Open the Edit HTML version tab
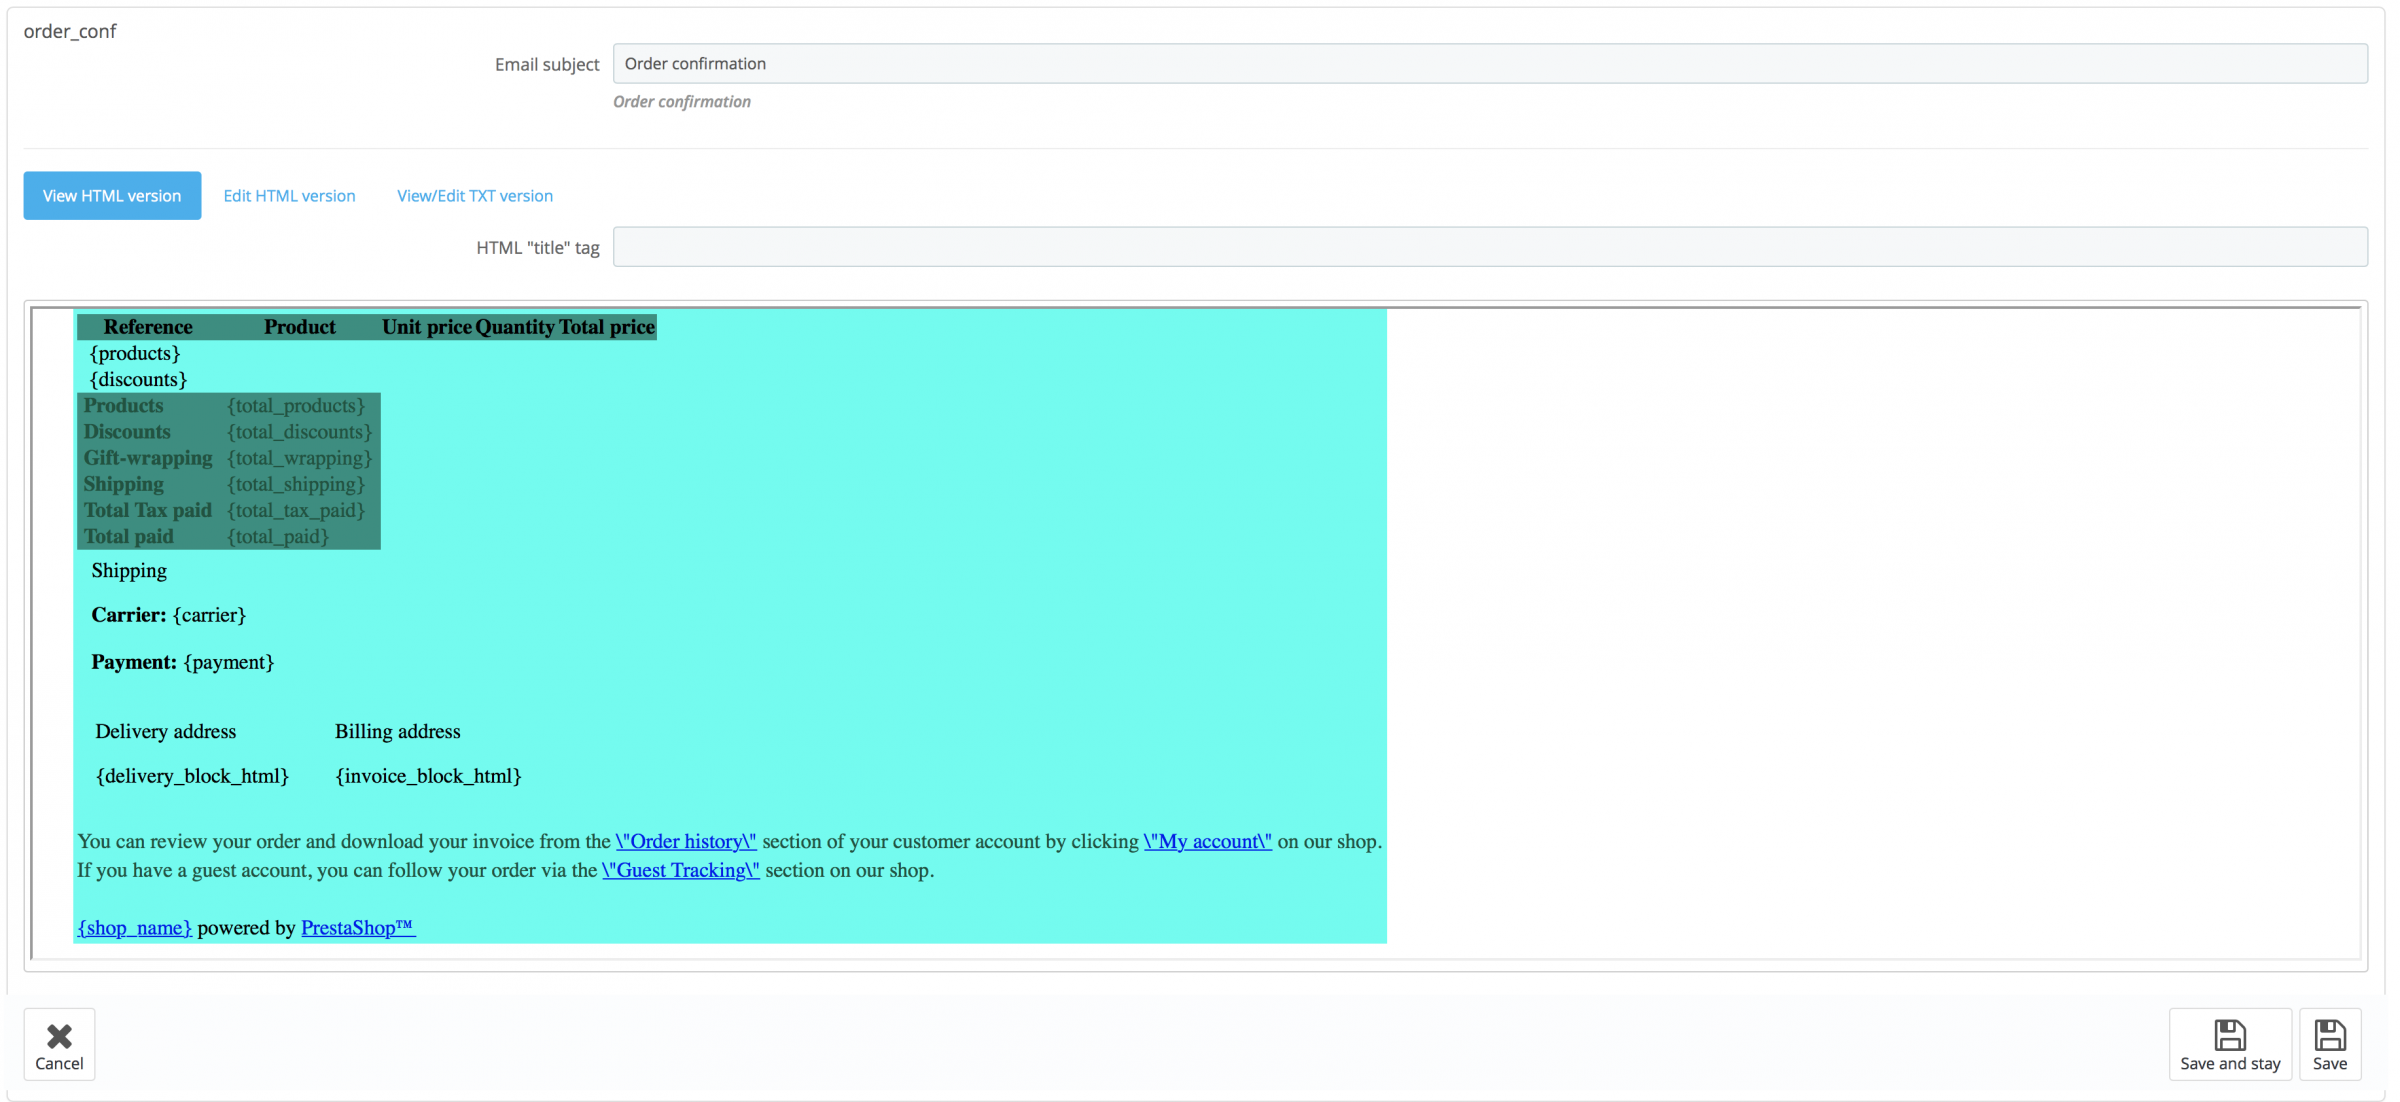The width and height of the screenshot is (2400, 1102). 289,196
